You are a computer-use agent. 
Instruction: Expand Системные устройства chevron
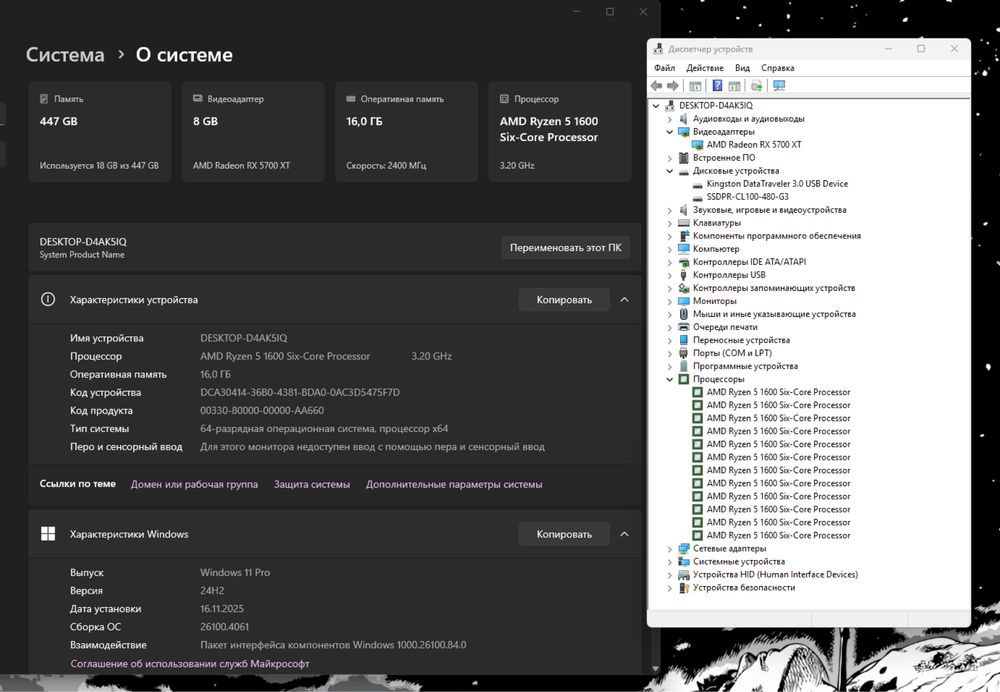[x=670, y=562]
